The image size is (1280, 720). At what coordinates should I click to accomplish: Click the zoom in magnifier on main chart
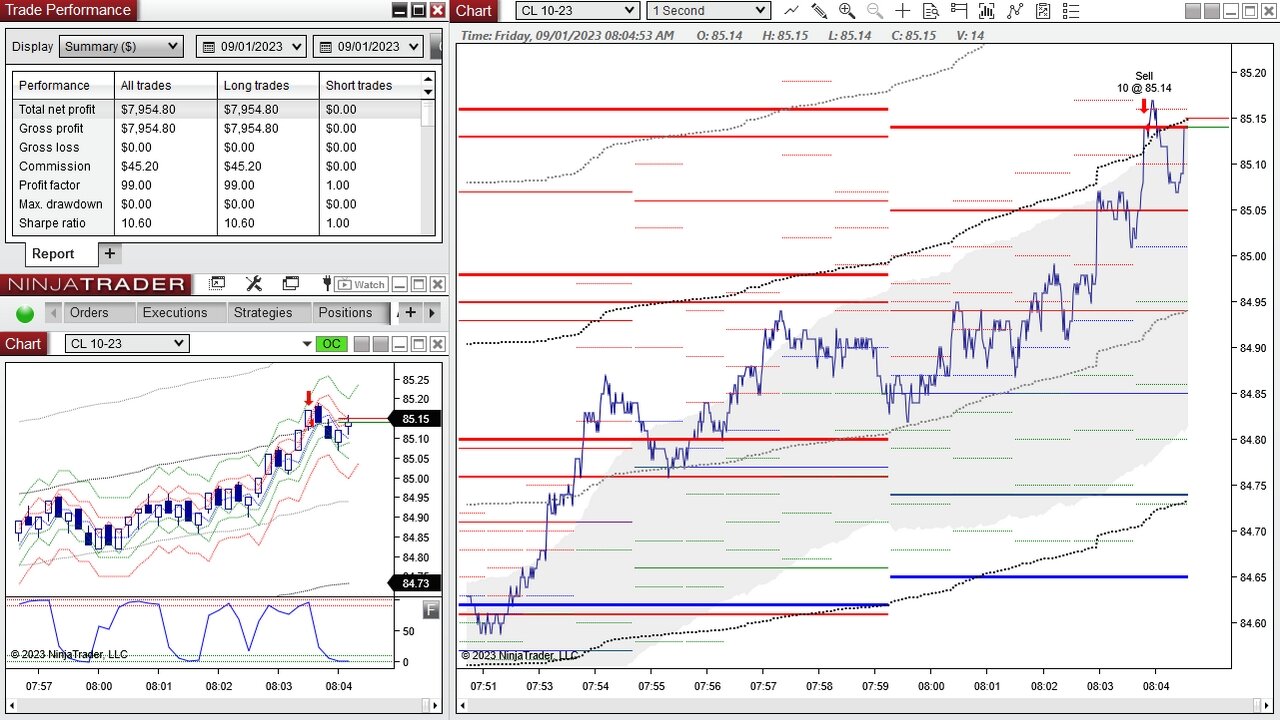tap(847, 11)
